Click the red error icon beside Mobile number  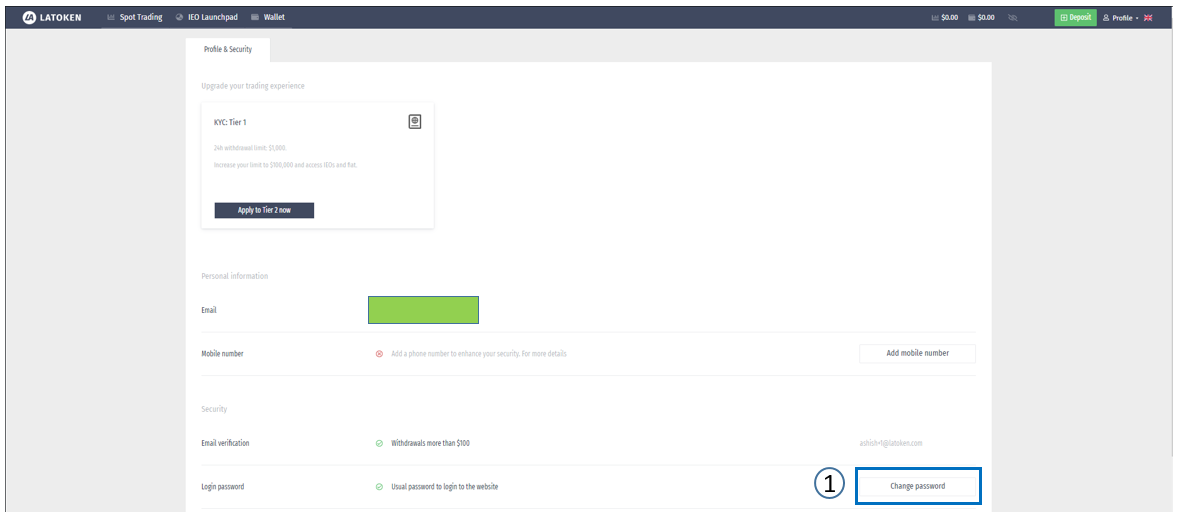(379, 353)
